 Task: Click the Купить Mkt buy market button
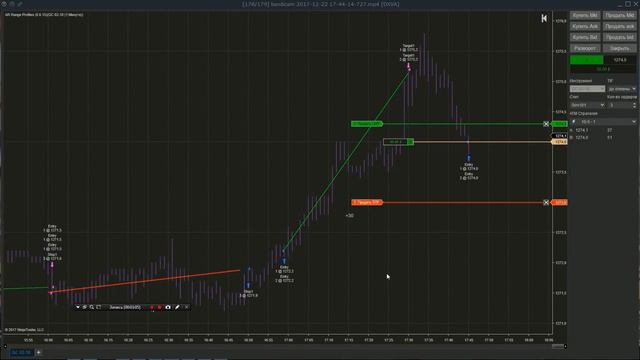pos(585,16)
